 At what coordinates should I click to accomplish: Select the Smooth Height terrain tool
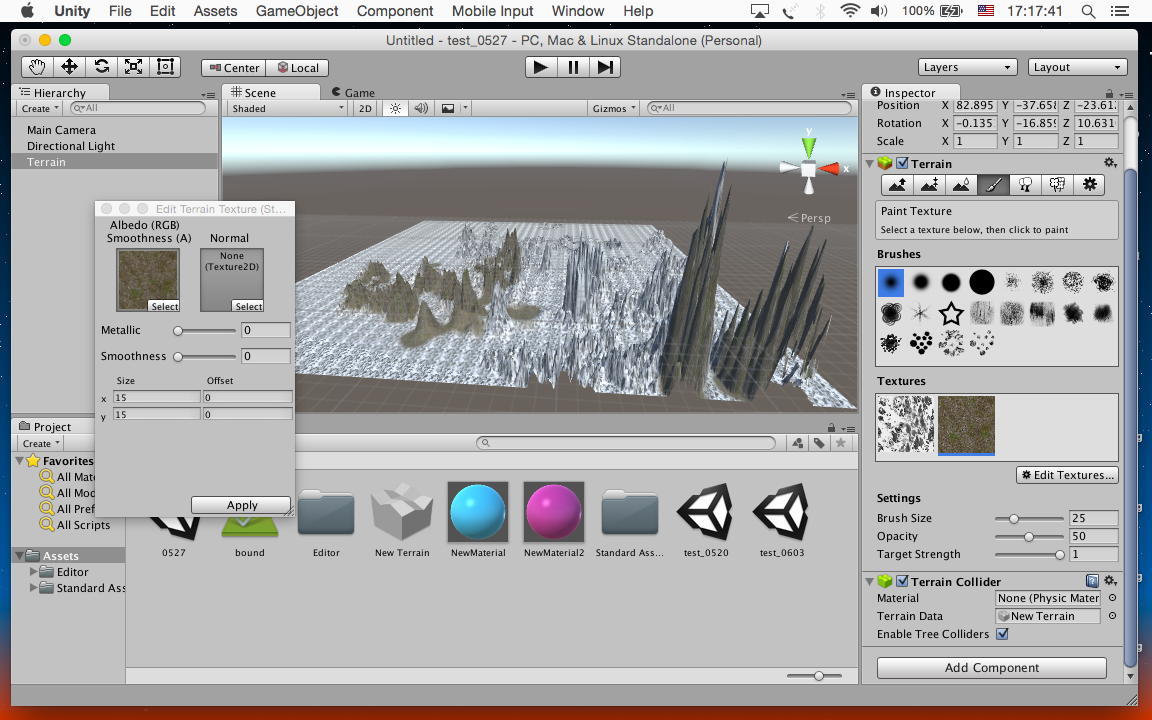coord(961,185)
